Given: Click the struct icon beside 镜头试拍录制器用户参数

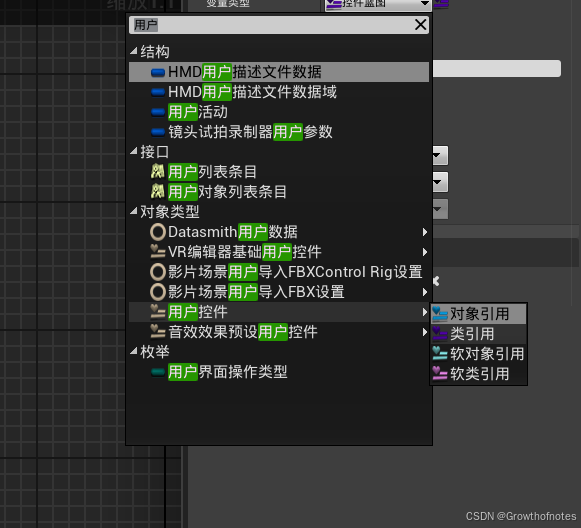Looking at the screenshot, I should [158, 132].
